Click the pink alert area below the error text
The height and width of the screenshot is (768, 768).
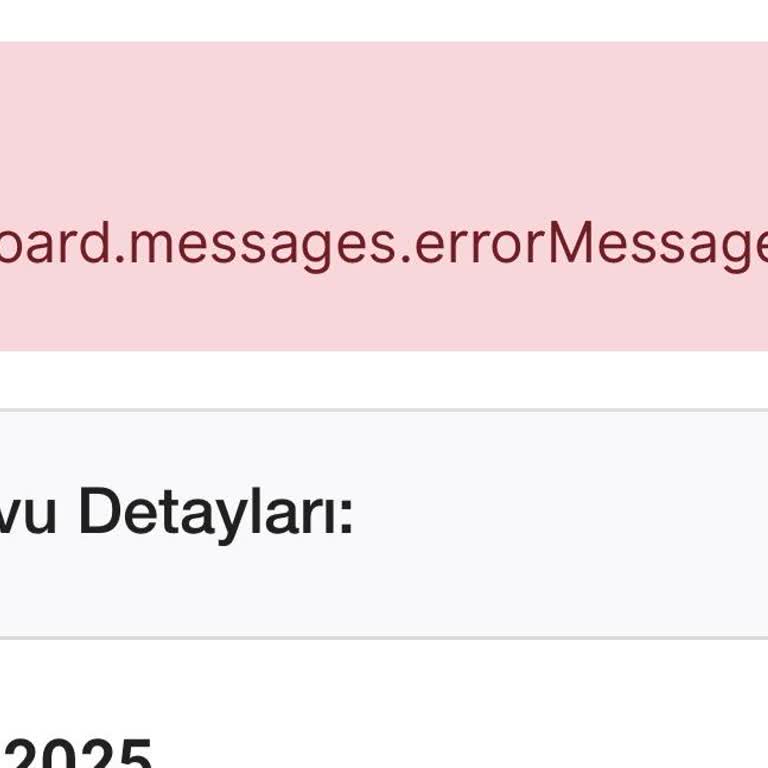coord(384,313)
